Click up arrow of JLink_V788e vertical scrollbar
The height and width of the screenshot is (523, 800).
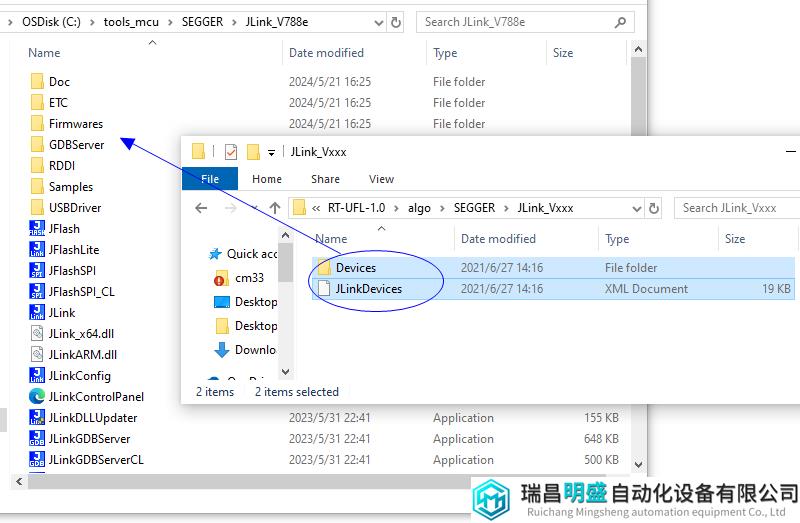coord(638,49)
